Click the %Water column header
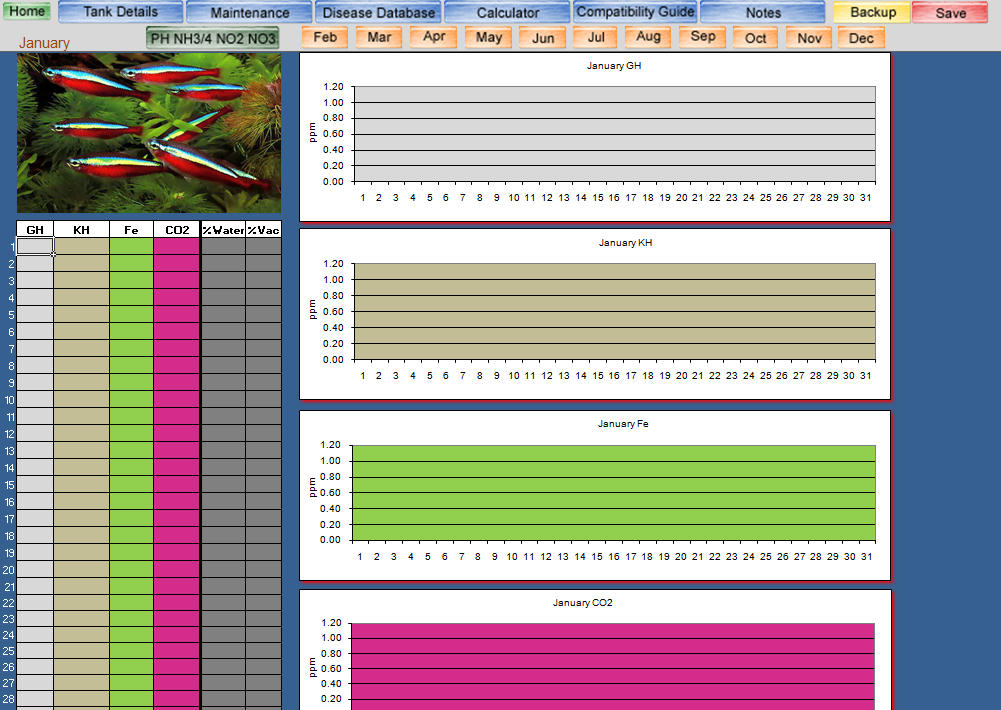 pos(224,229)
